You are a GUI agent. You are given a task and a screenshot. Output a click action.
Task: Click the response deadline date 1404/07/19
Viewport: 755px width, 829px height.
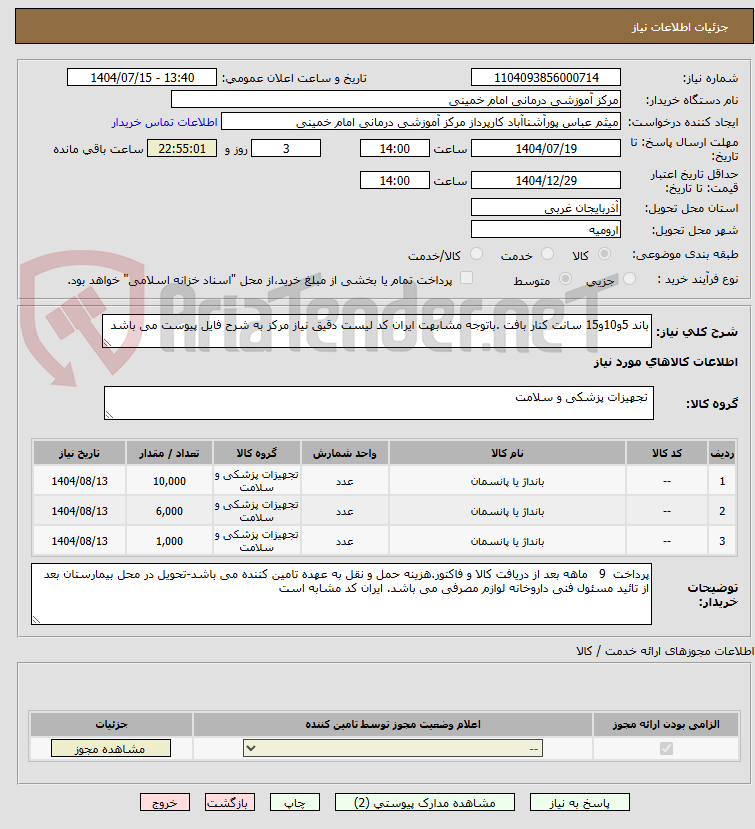[546, 149]
